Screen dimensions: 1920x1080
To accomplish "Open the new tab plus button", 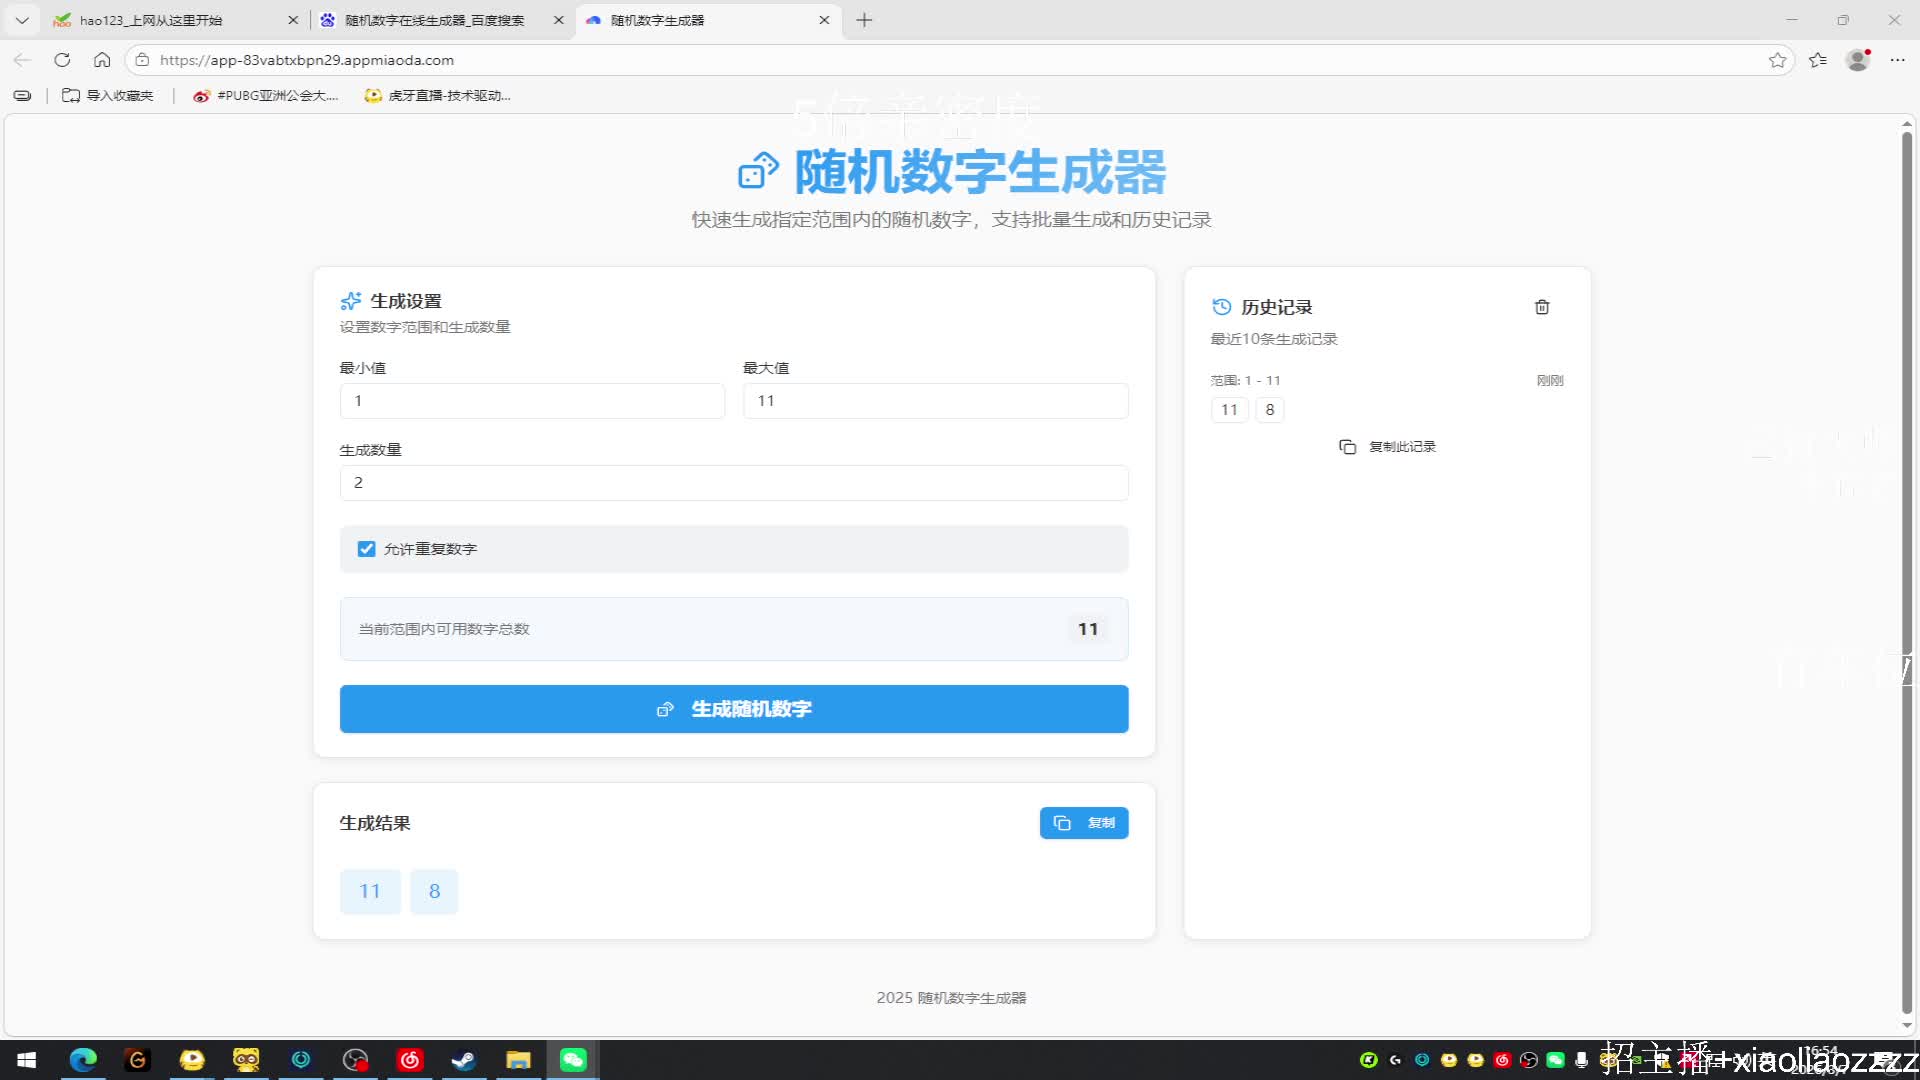I will [x=864, y=20].
